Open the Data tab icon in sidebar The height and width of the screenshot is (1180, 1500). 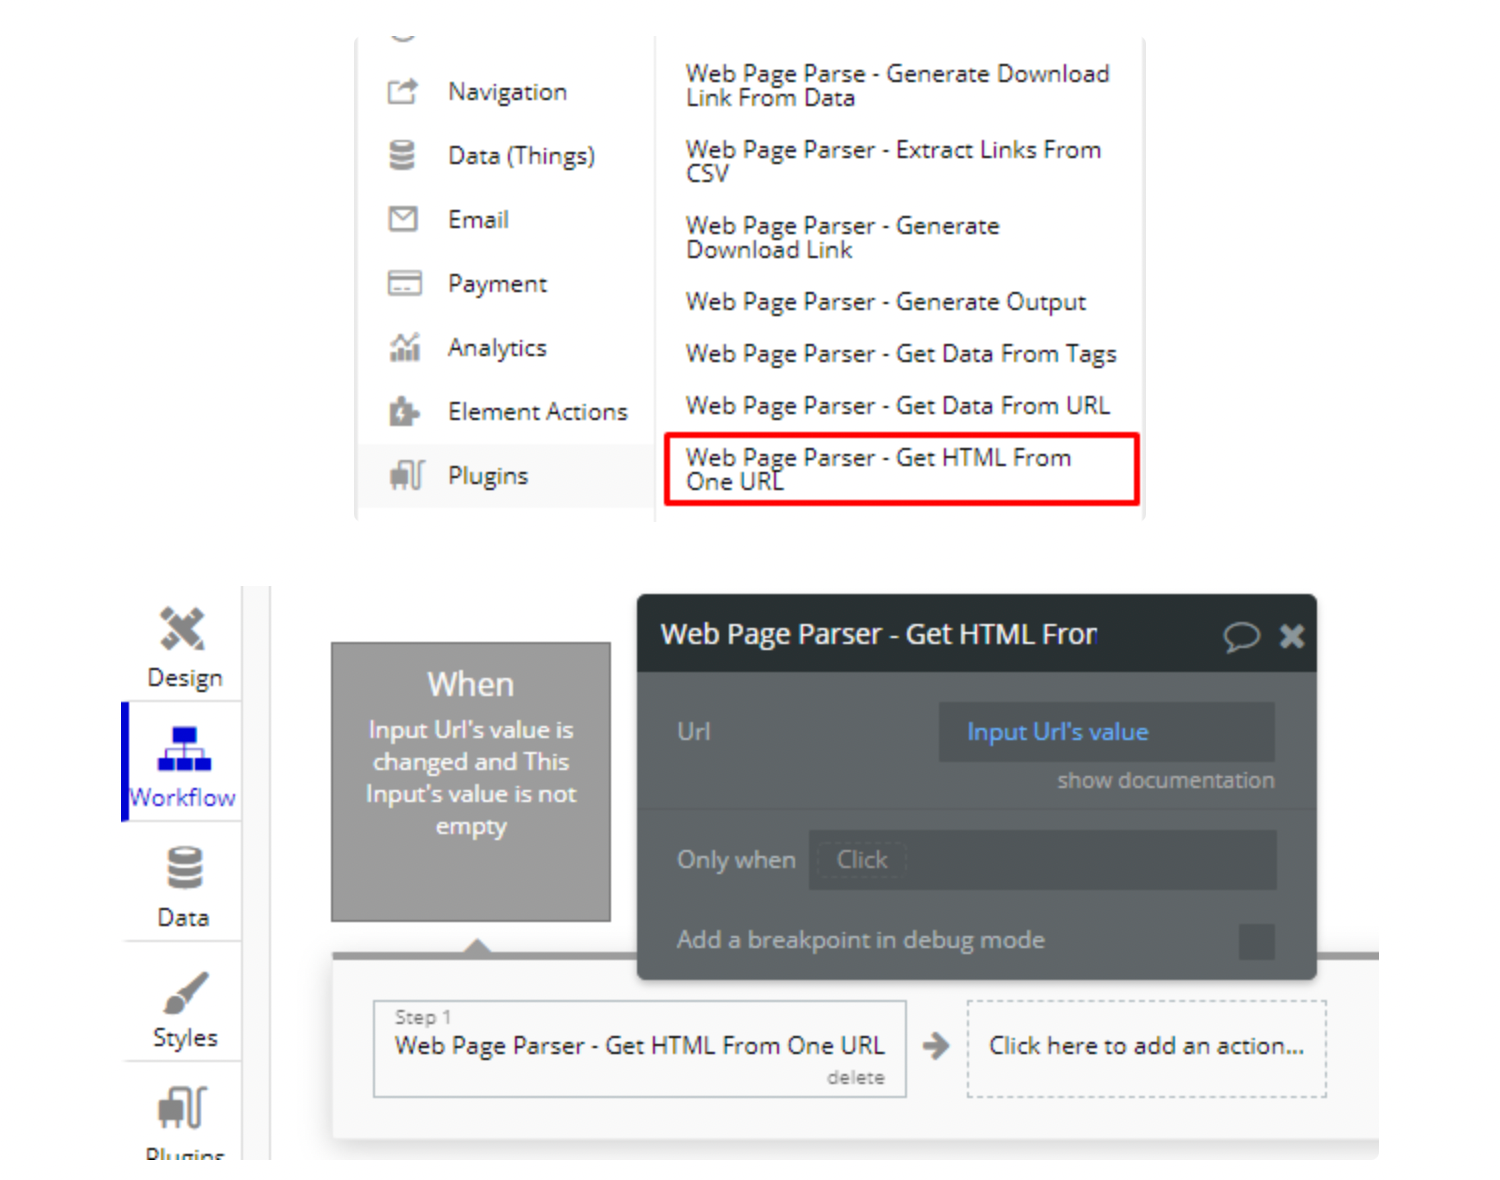click(184, 868)
